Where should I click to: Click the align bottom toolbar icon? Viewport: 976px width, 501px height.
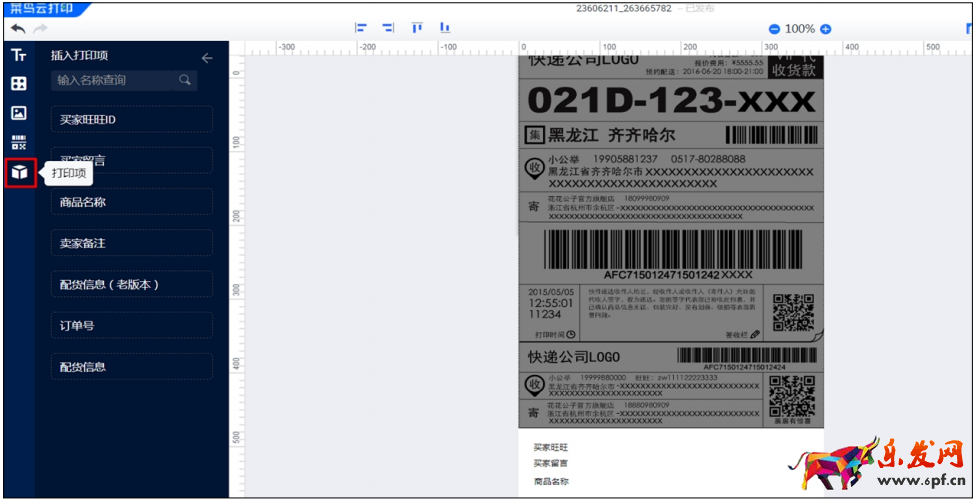444,29
